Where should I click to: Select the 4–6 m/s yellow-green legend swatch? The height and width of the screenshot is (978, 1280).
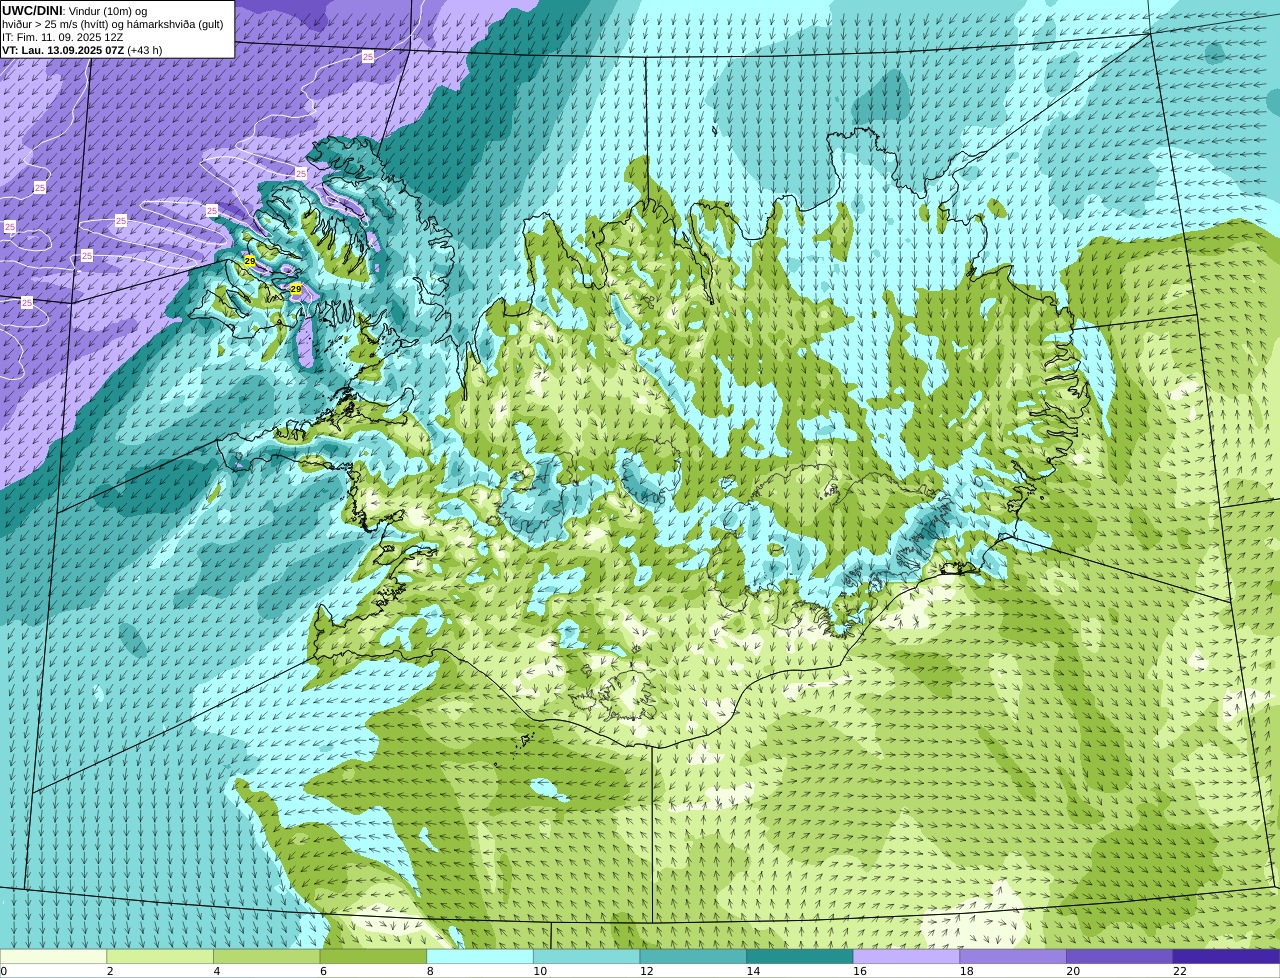tap(266, 956)
